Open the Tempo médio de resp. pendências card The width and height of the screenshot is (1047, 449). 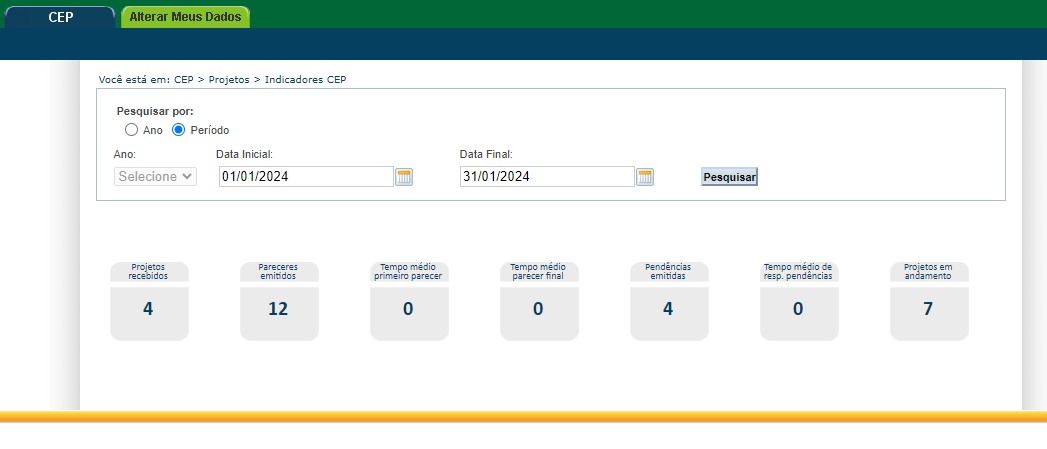pos(799,302)
